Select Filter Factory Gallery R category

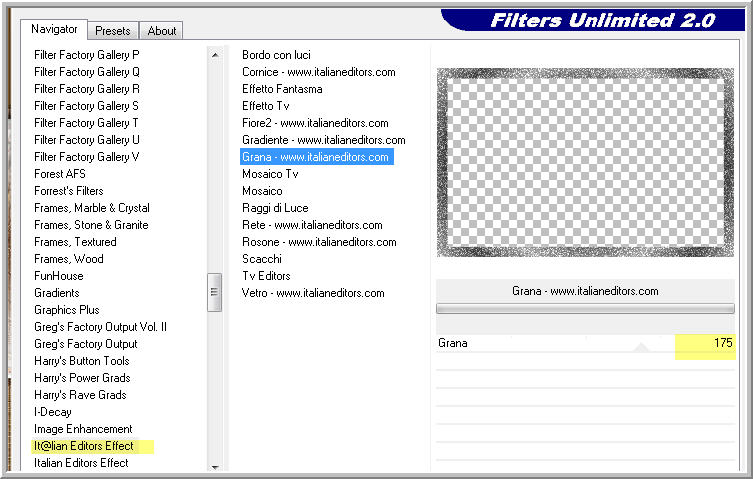click(x=87, y=89)
